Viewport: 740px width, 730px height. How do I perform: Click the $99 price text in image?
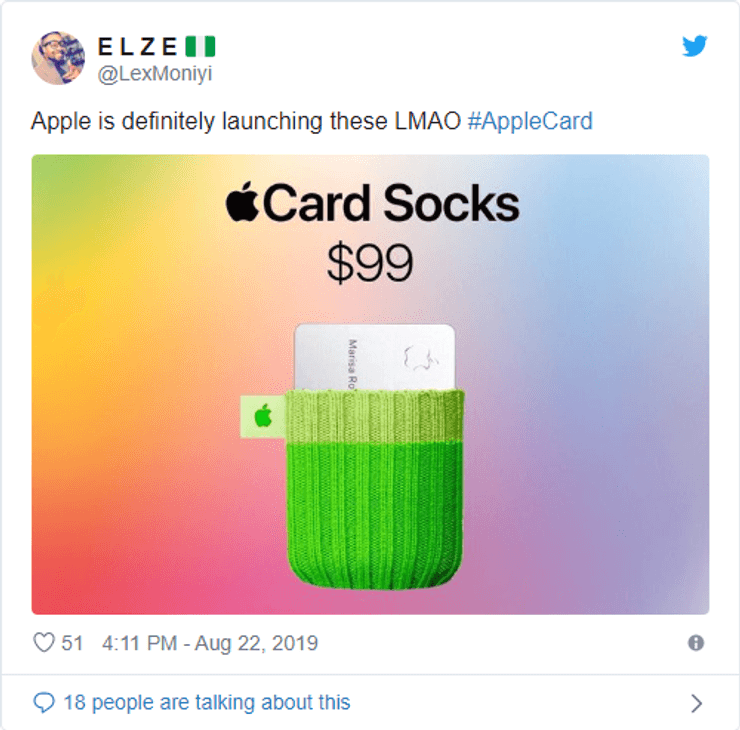[x=370, y=262]
